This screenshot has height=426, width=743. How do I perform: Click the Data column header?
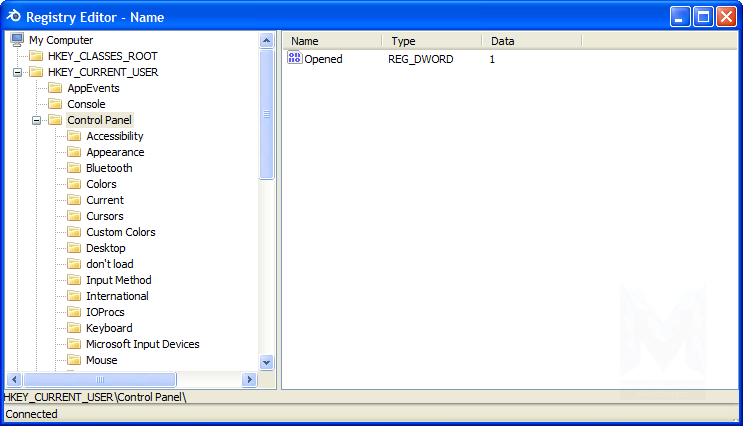pos(531,41)
